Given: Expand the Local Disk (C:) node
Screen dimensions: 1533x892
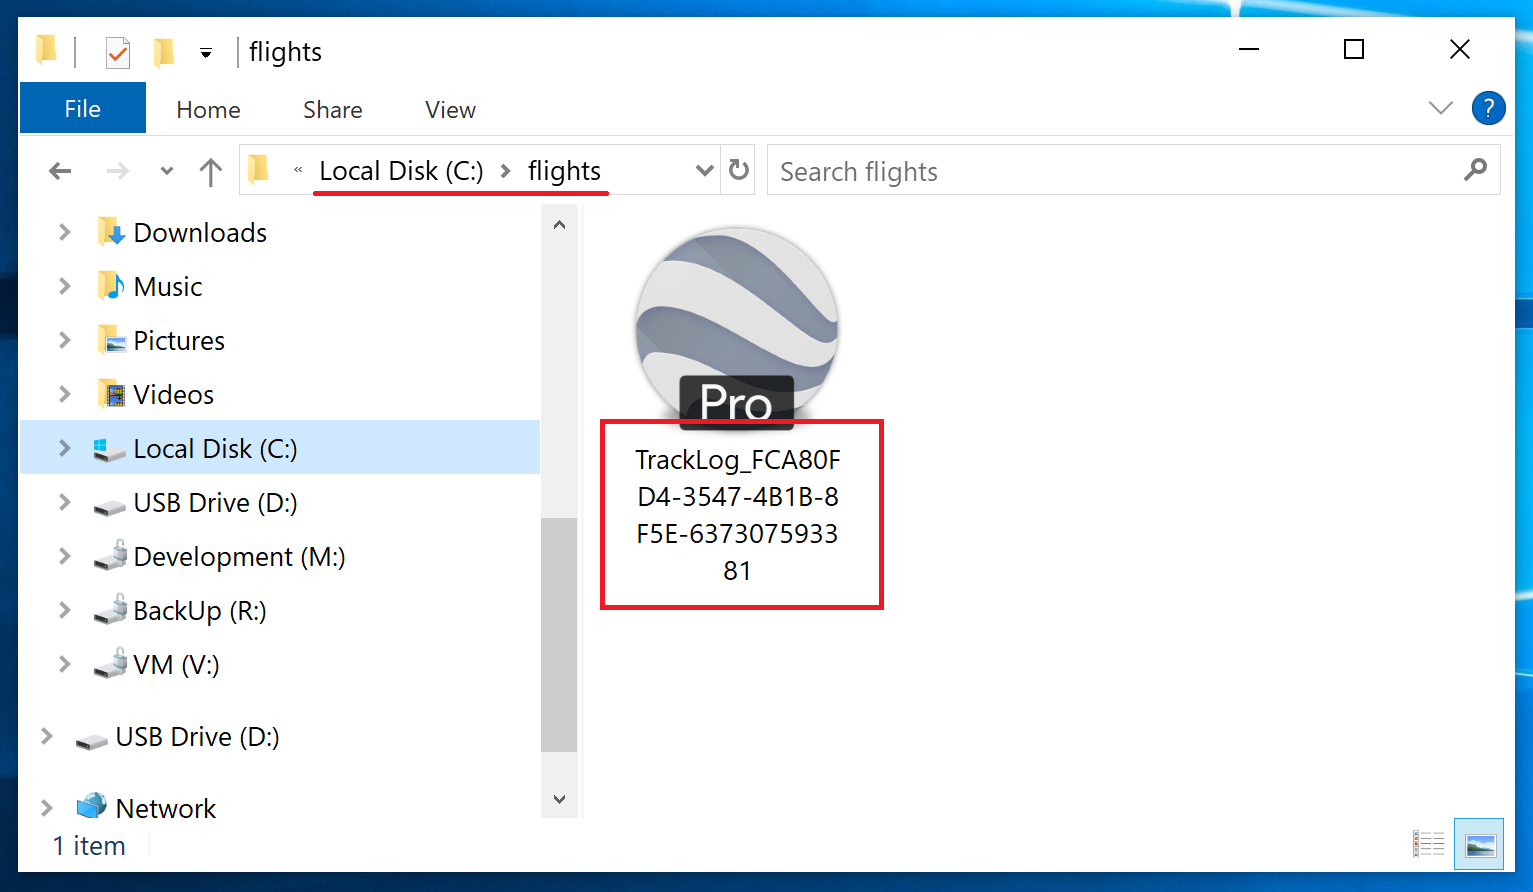Looking at the screenshot, I should point(65,448).
